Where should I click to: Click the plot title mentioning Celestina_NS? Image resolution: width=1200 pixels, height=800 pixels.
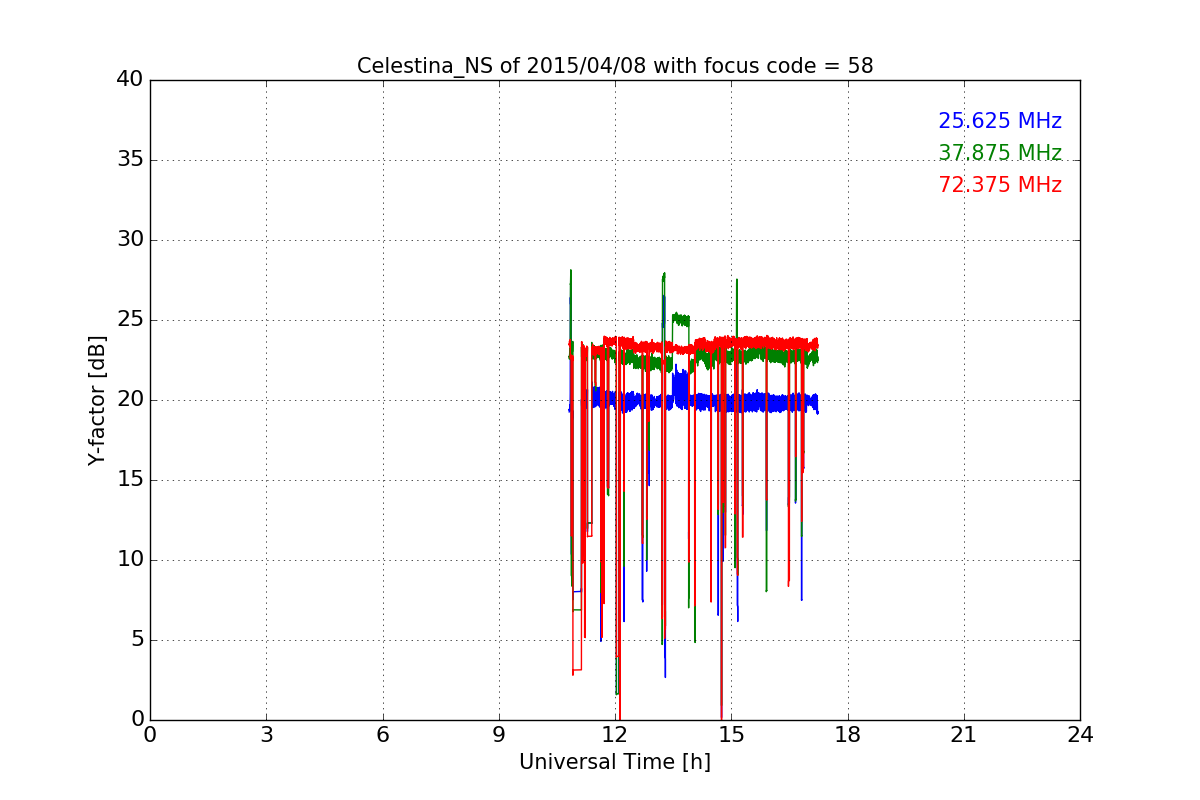pos(615,66)
